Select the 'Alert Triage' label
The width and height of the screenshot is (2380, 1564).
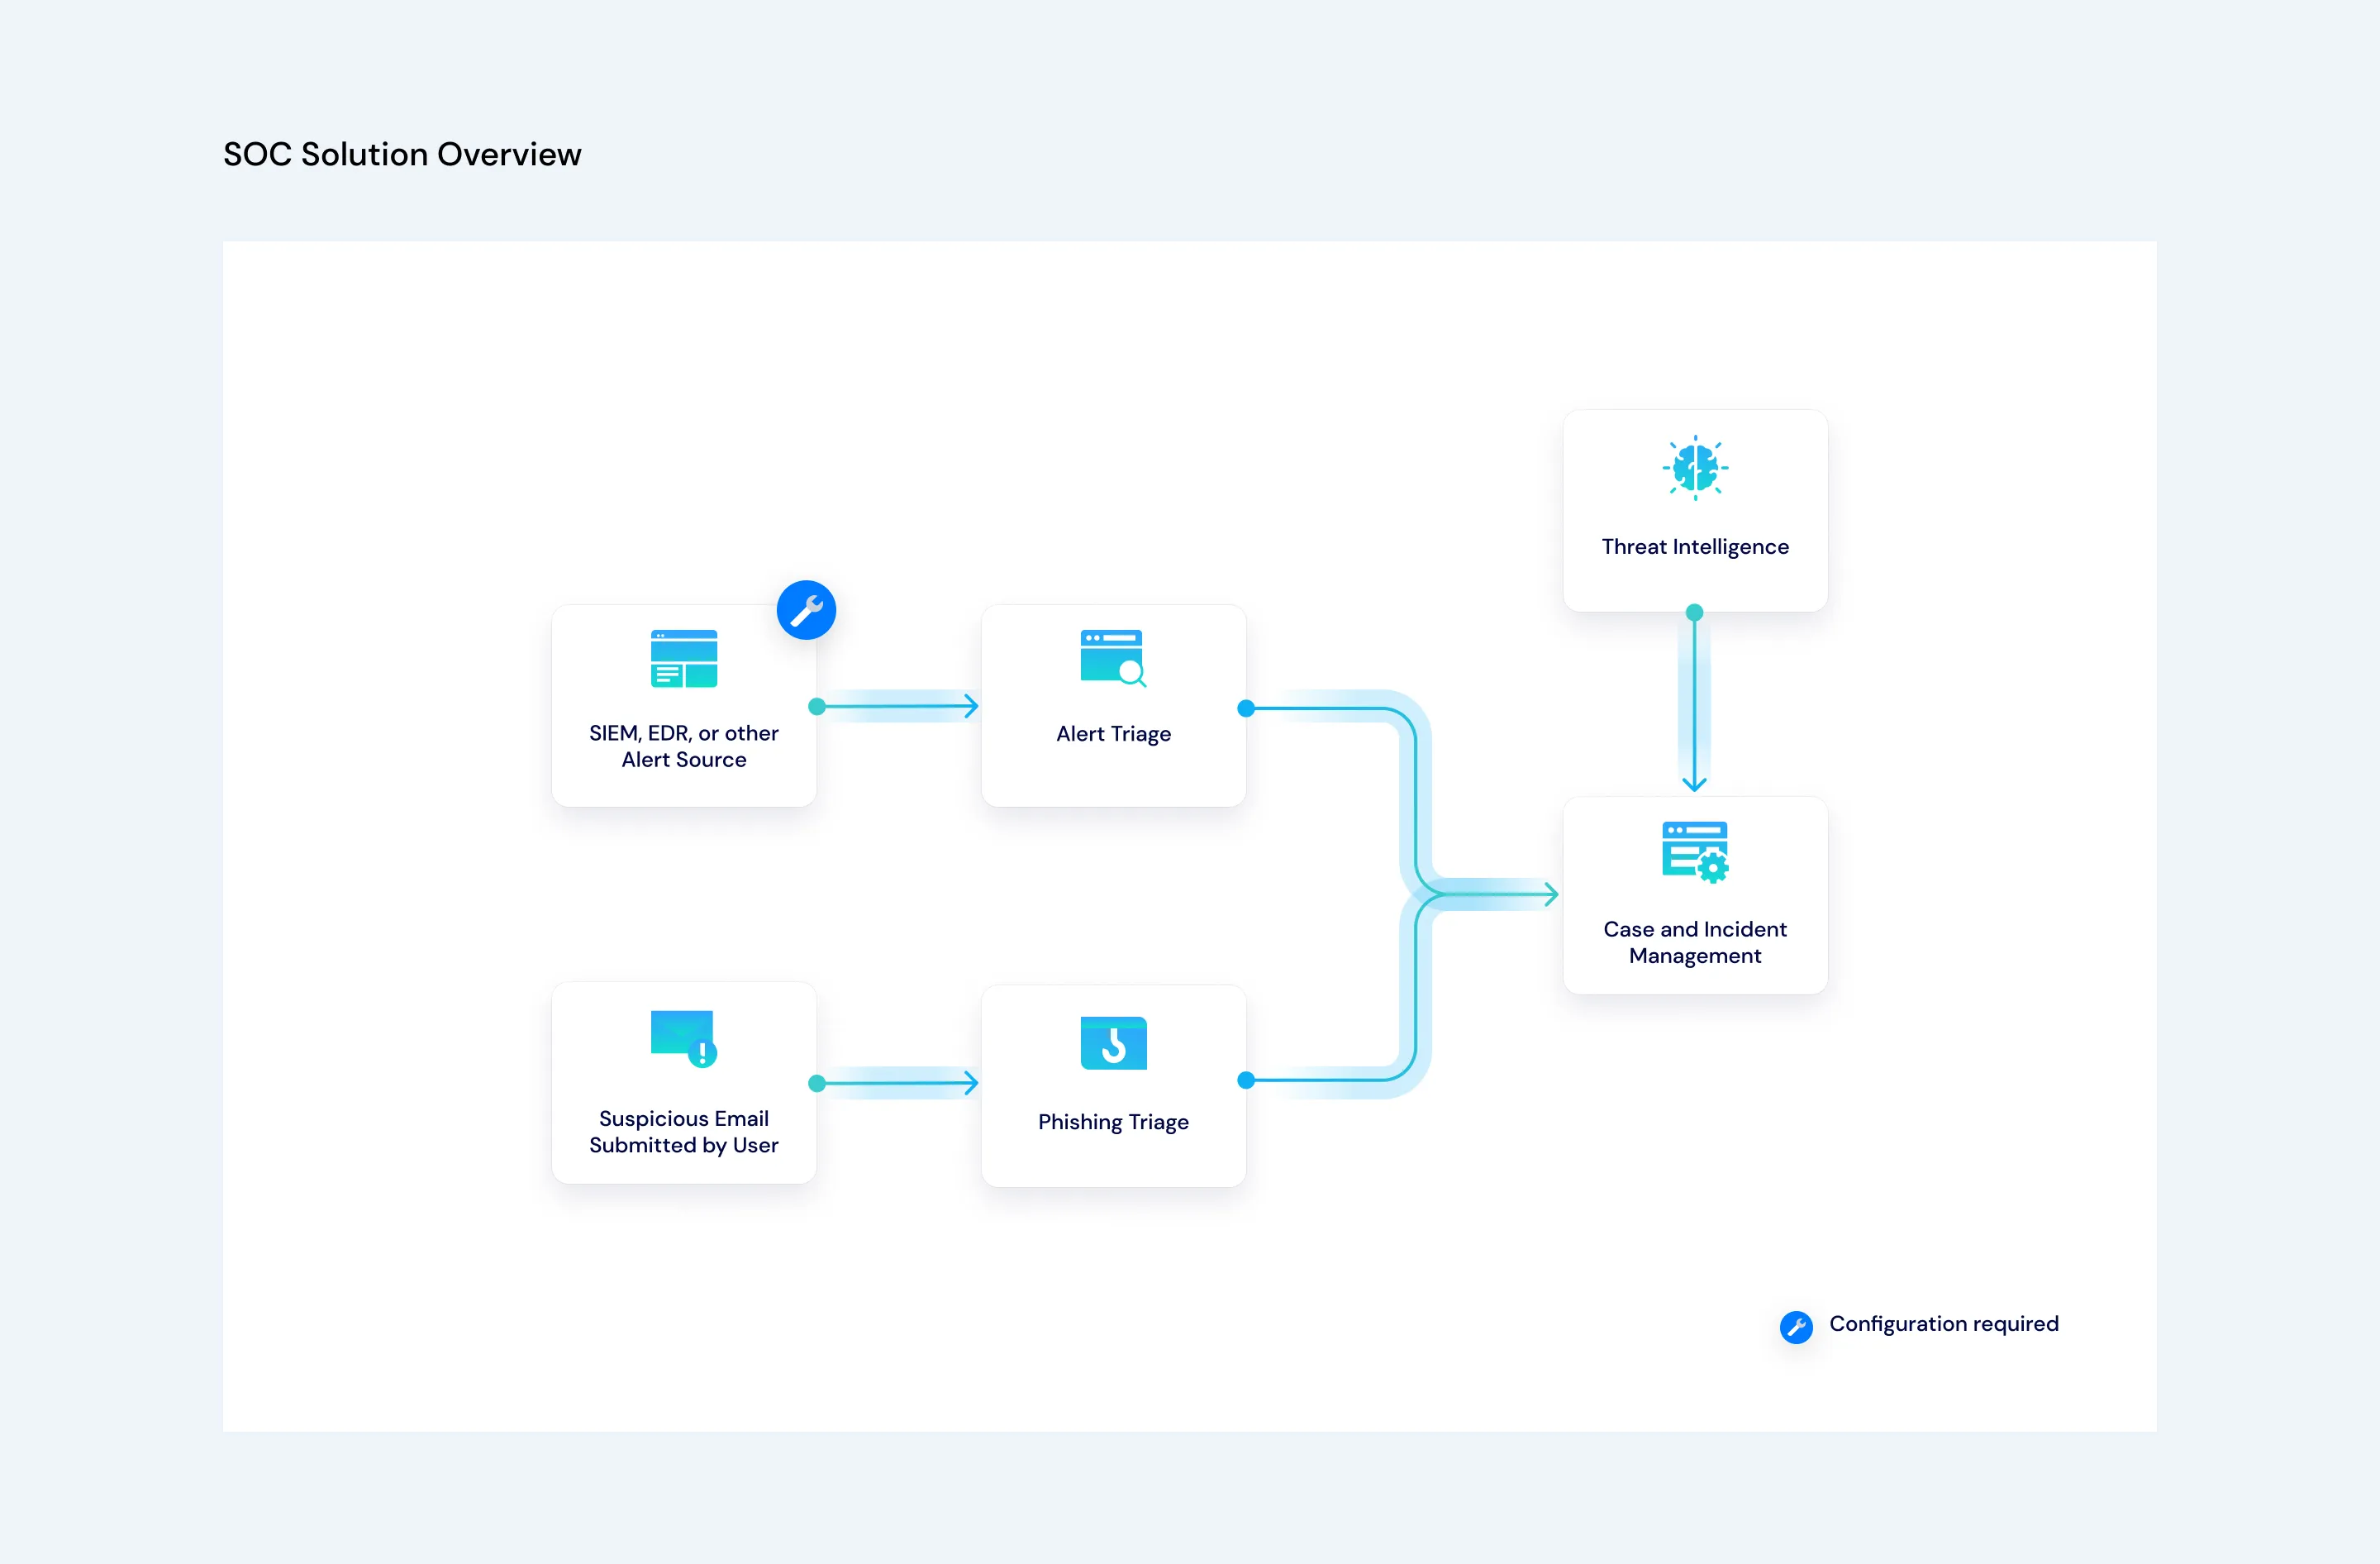[1113, 734]
